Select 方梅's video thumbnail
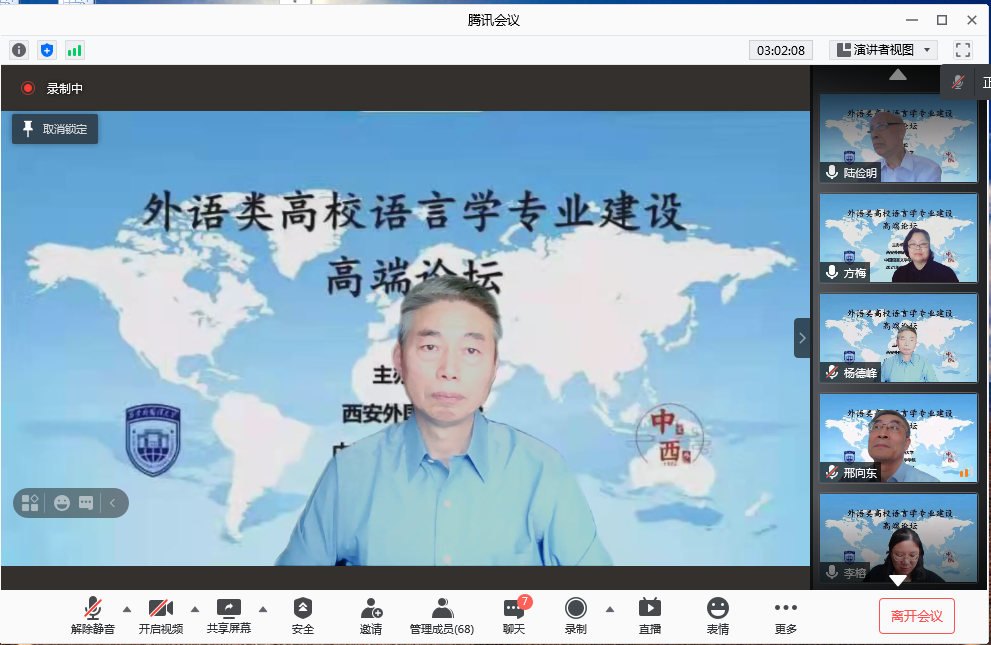Screen dimensions: 991x645 point(898,238)
